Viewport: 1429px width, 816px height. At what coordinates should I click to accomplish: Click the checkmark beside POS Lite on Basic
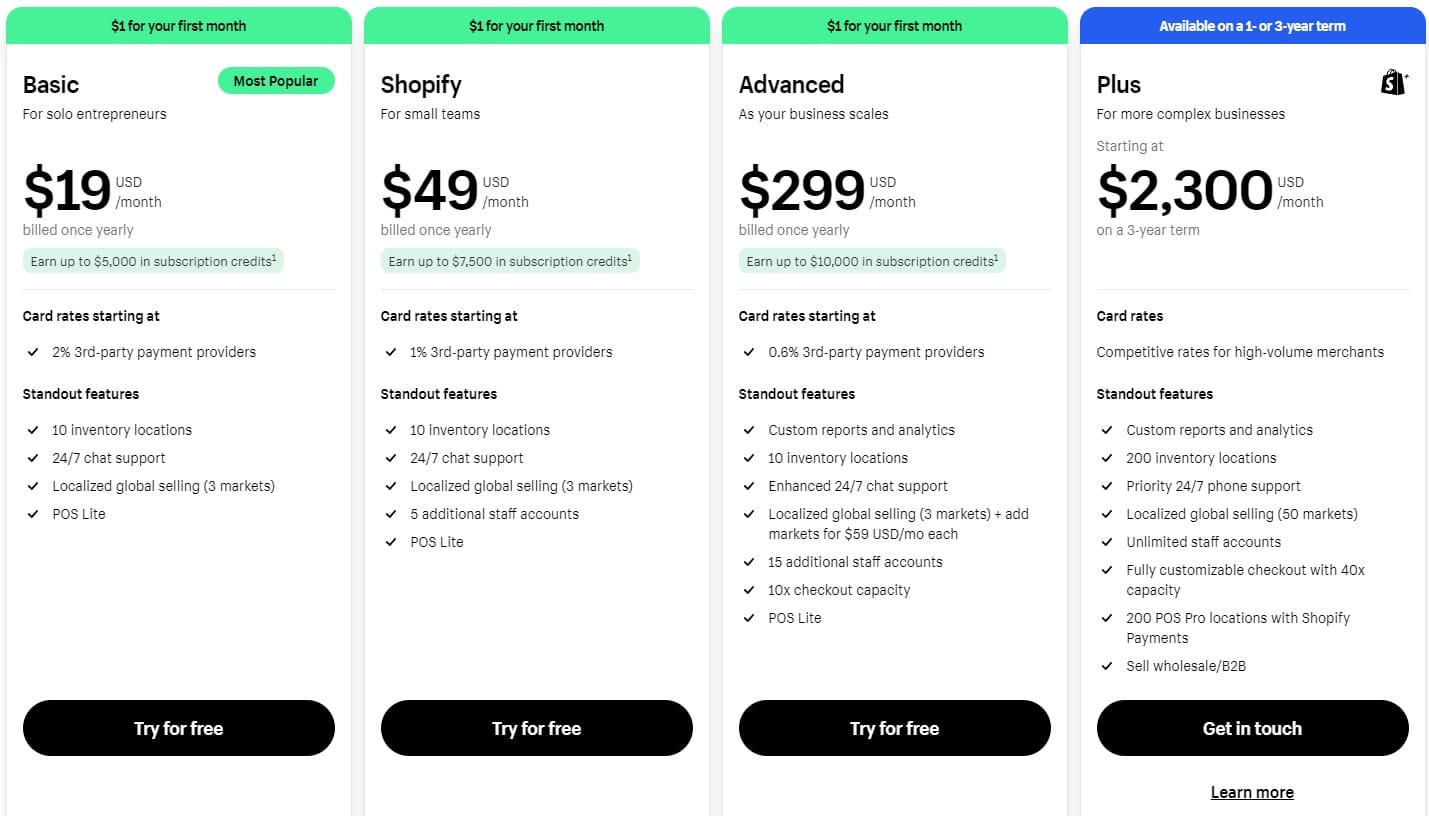click(33, 514)
